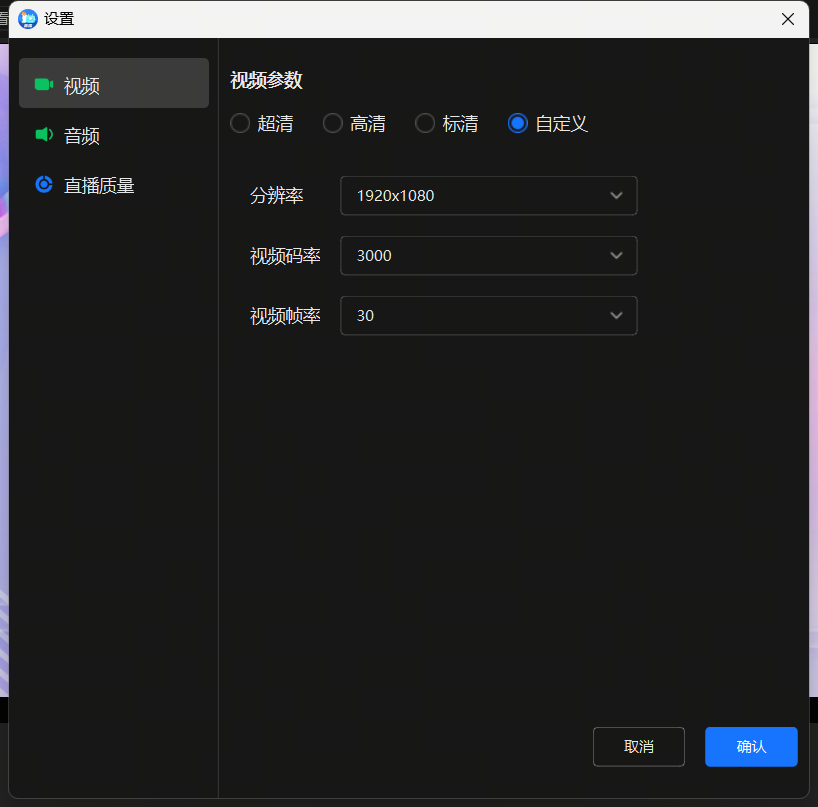Screen dimensions: 818x807
Task: Click the 取消 cancel button
Action: click(638, 746)
